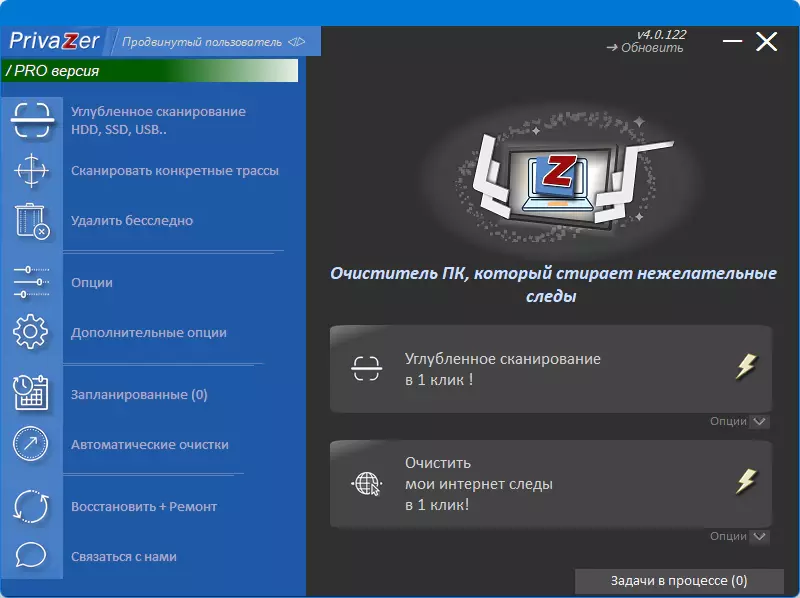Minimize the PrivaZer window
This screenshot has width=800, height=598.
(x=732, y=41)
